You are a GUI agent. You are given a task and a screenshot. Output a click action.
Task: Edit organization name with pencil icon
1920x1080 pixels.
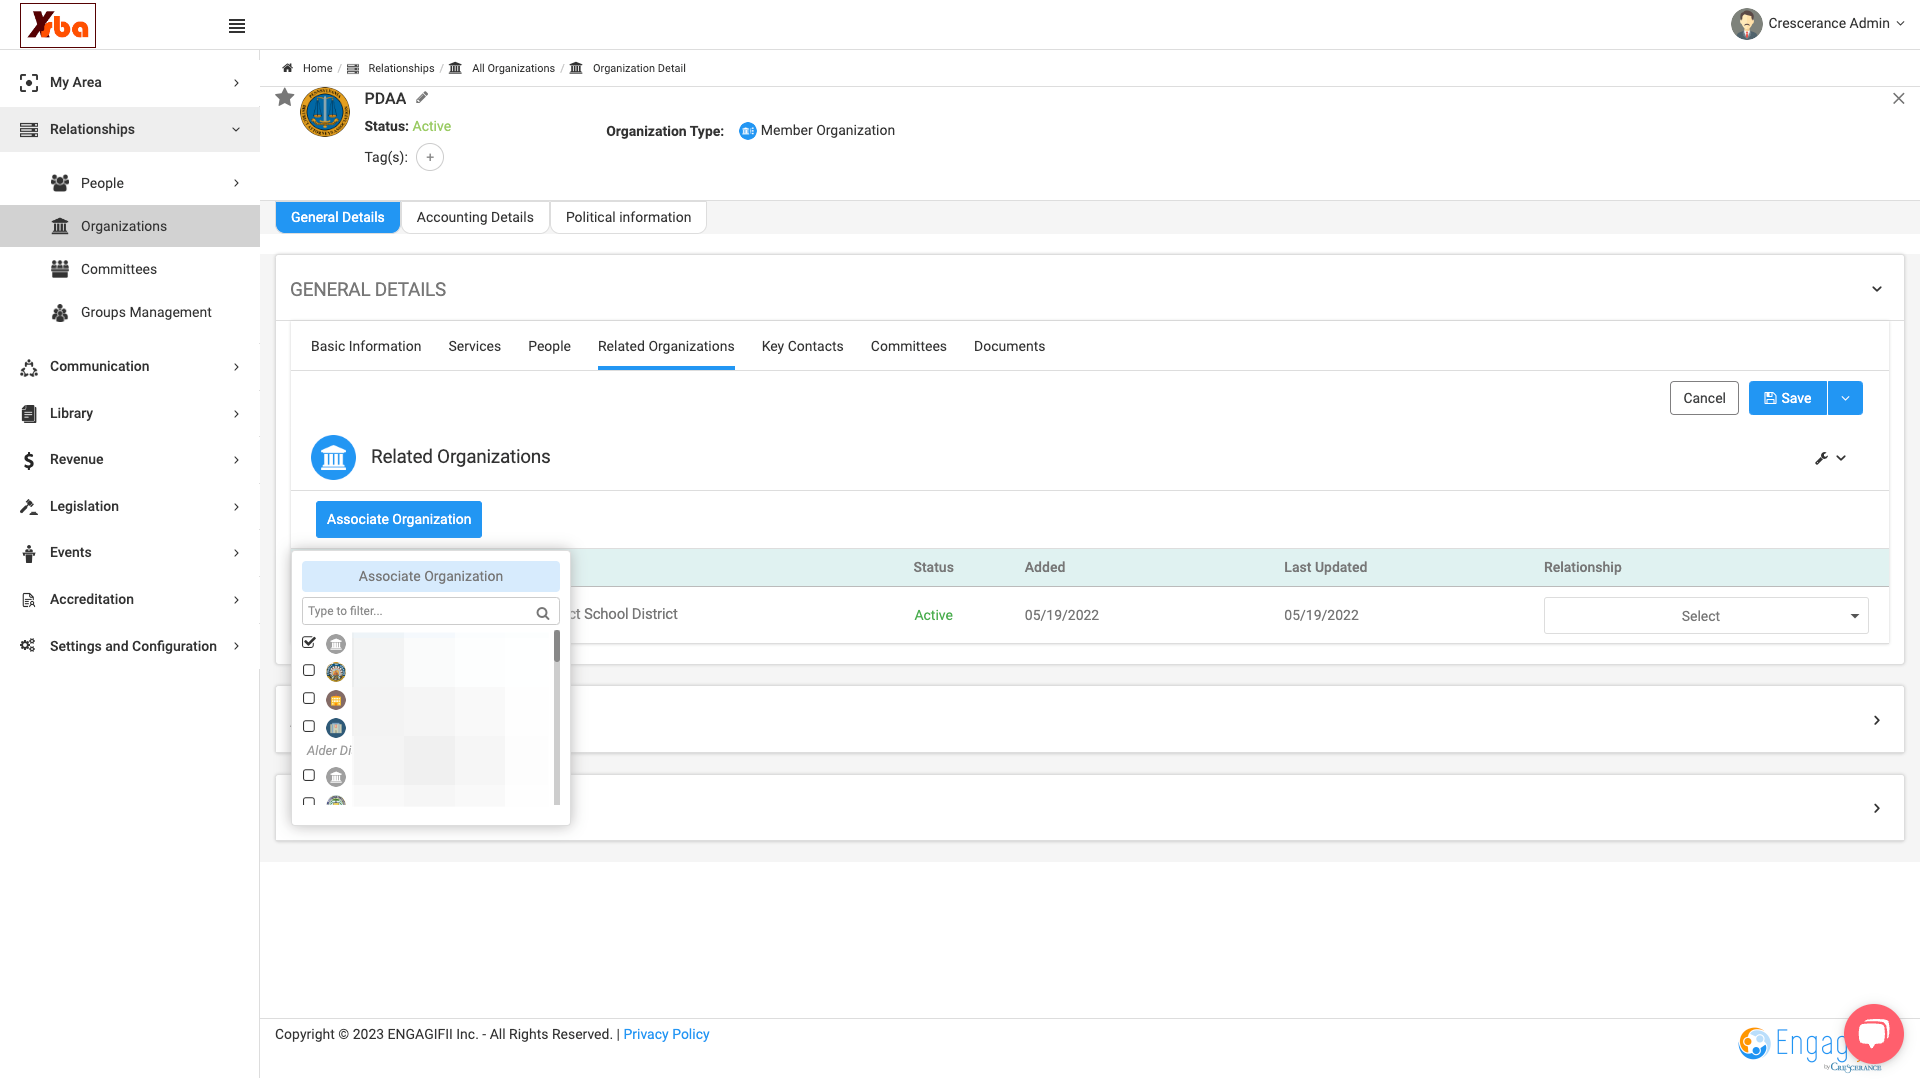[x=422, y=97]
